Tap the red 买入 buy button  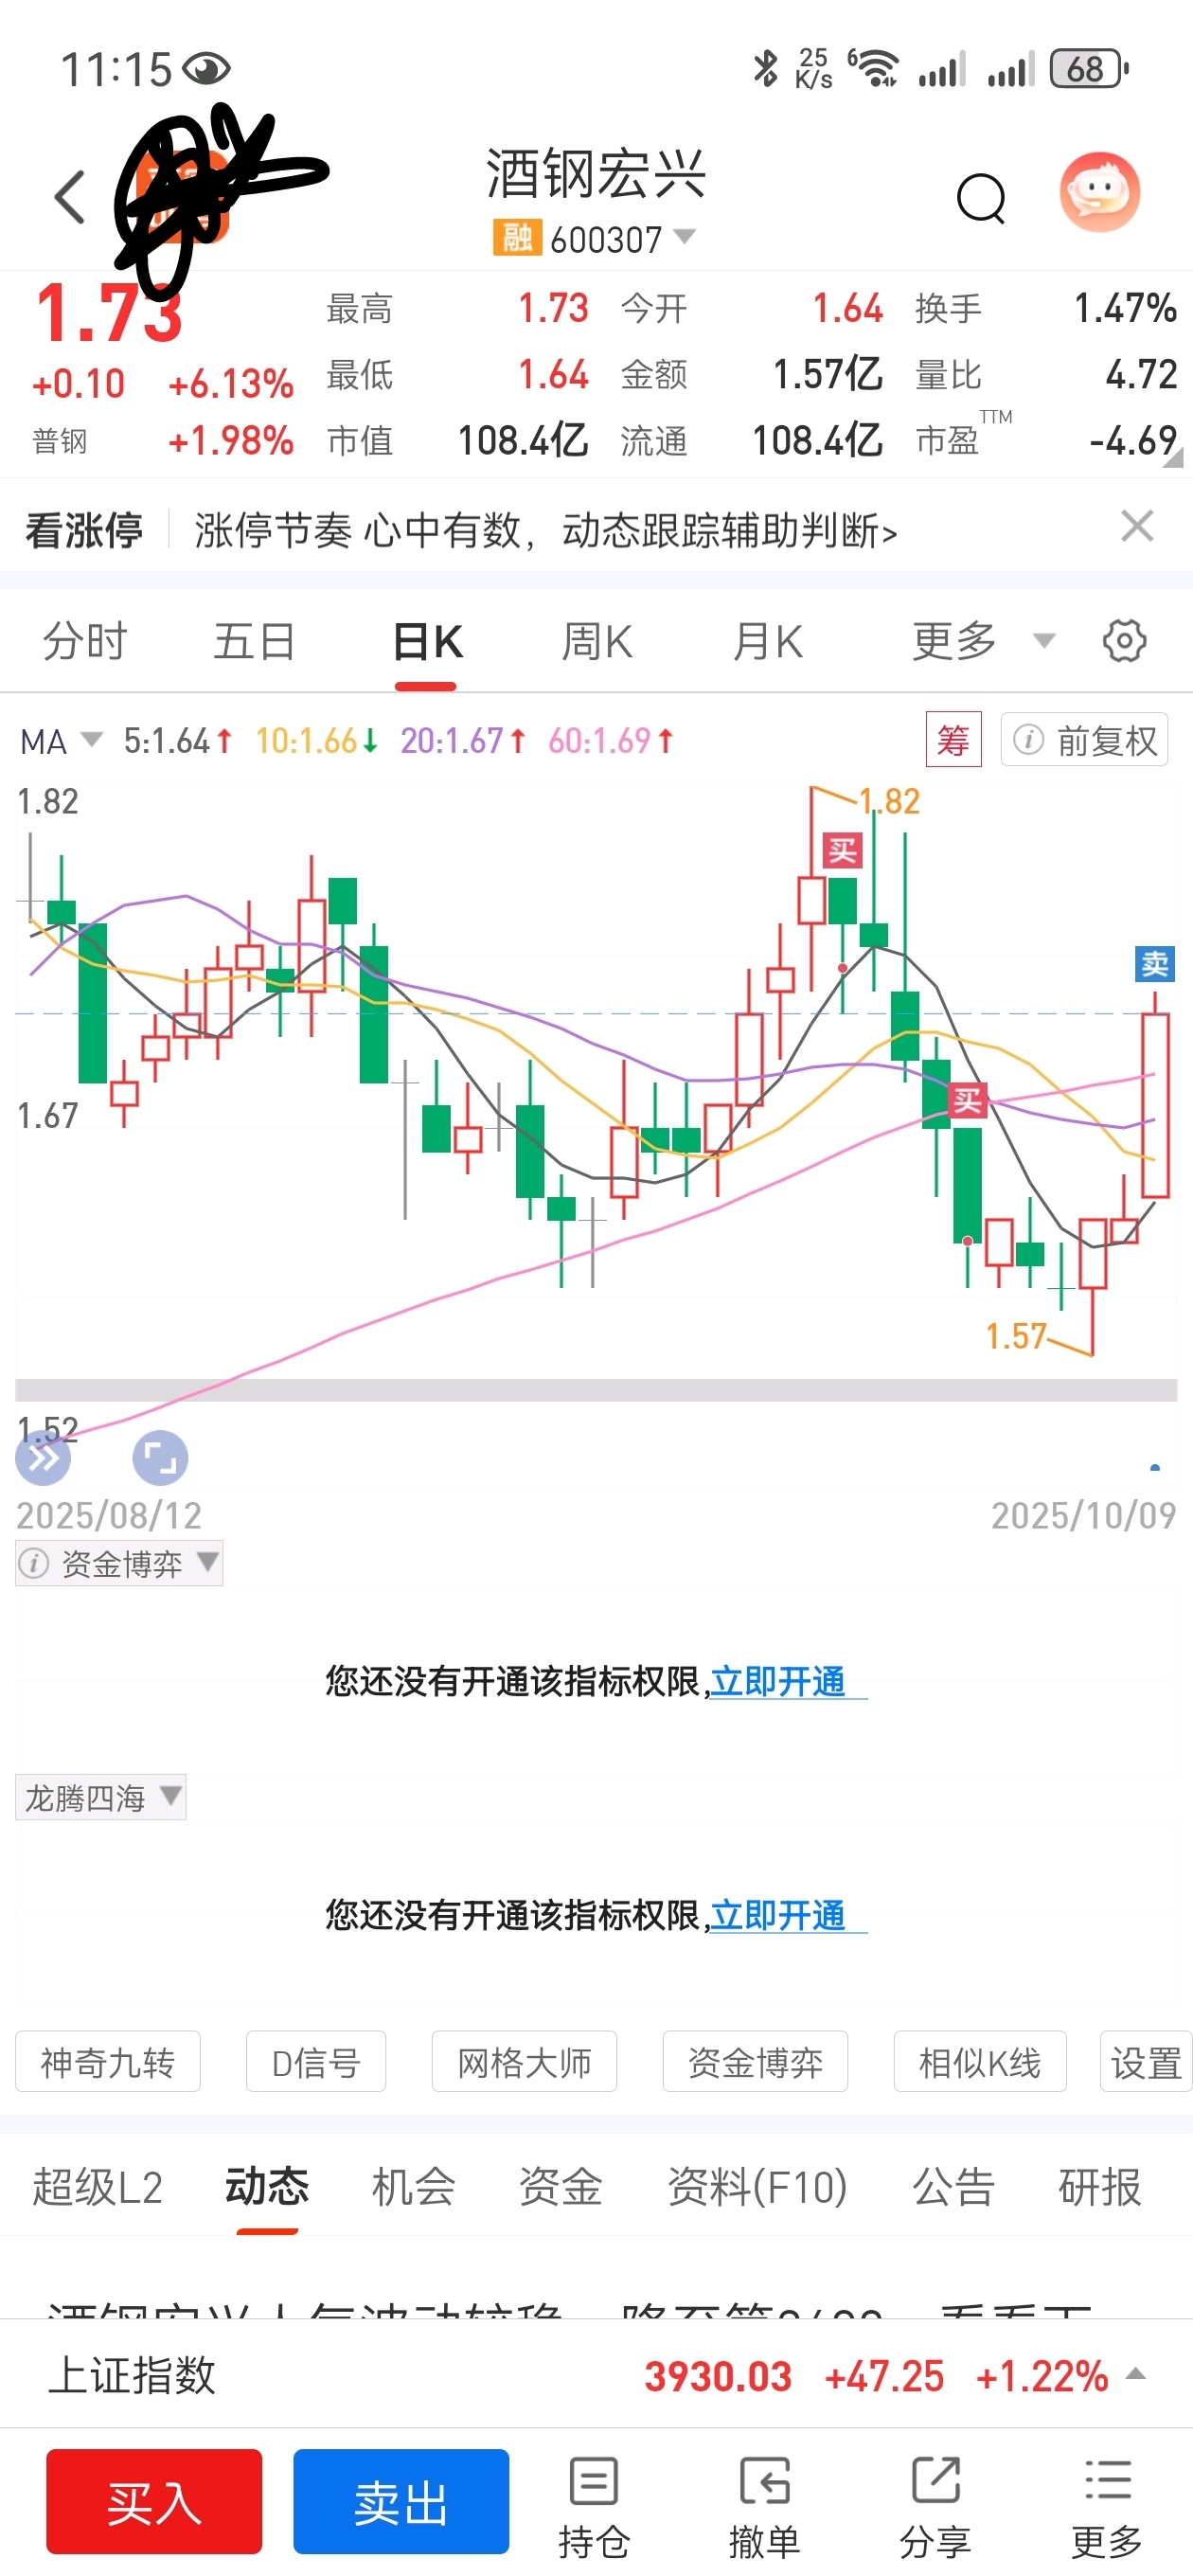[x=154, y=2502]
